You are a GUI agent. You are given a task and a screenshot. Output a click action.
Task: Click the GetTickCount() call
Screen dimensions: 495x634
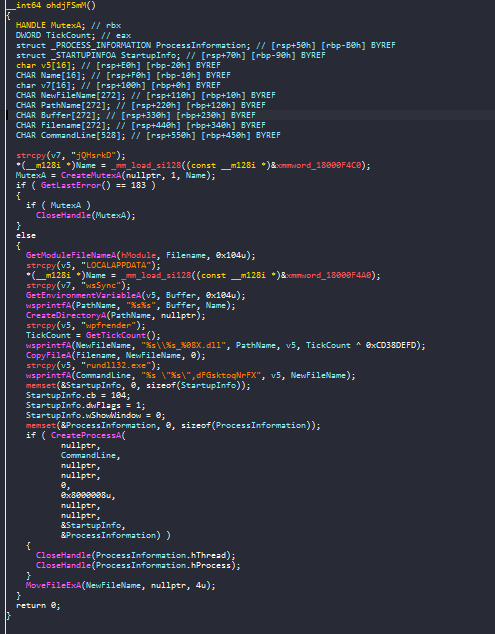pyautogui.click(x=123, y=335)
